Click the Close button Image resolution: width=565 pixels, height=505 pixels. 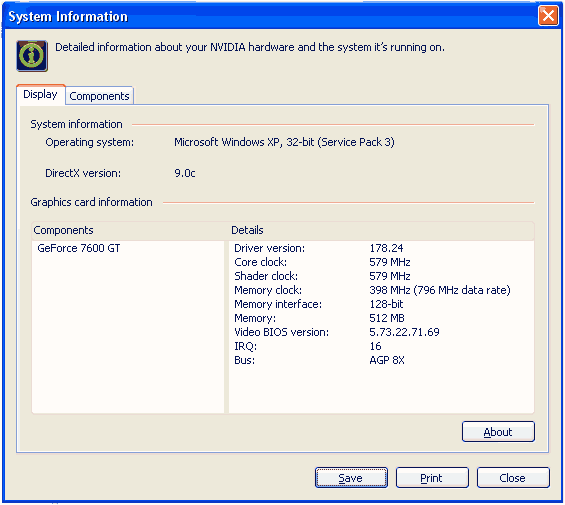513,478
